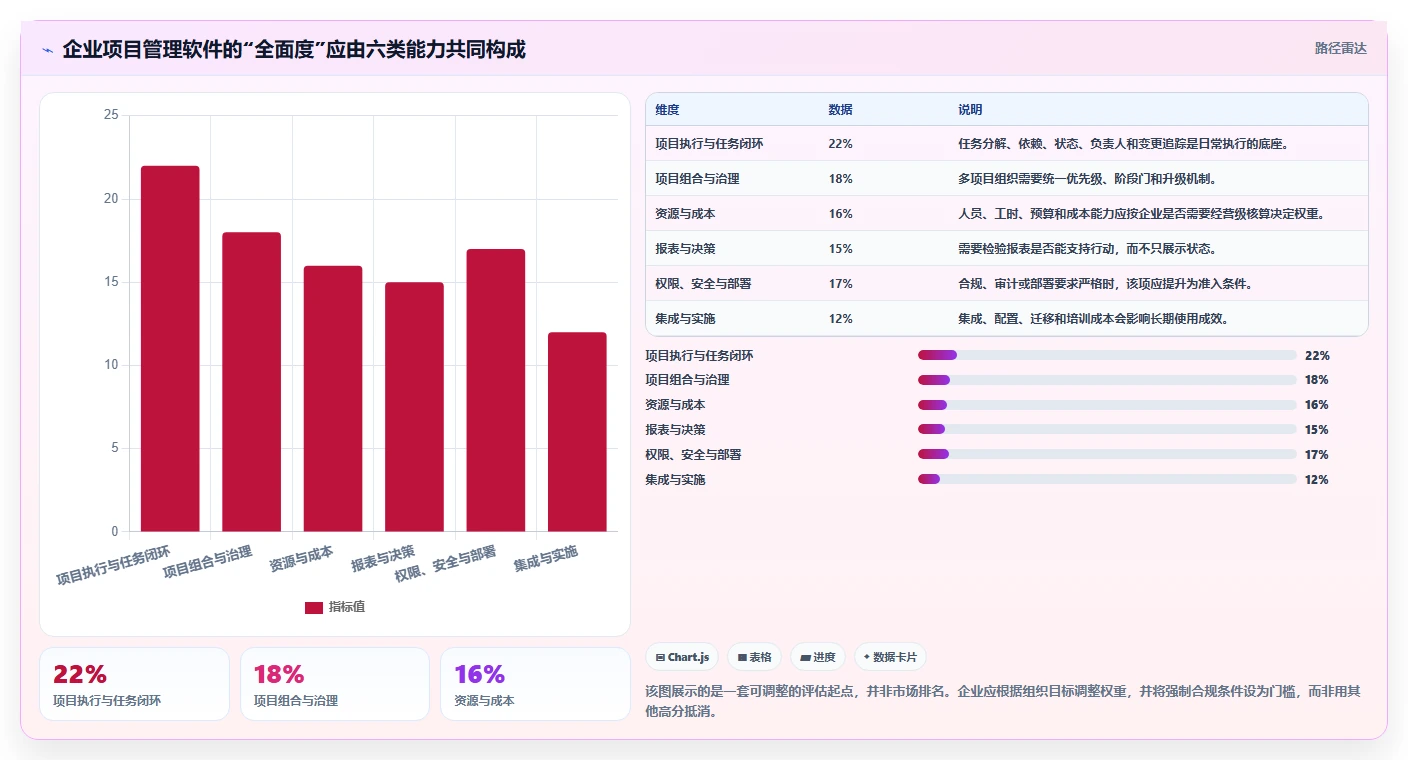
Task: Click the 指标值 legend label under the chart
Action: [347, 607]
